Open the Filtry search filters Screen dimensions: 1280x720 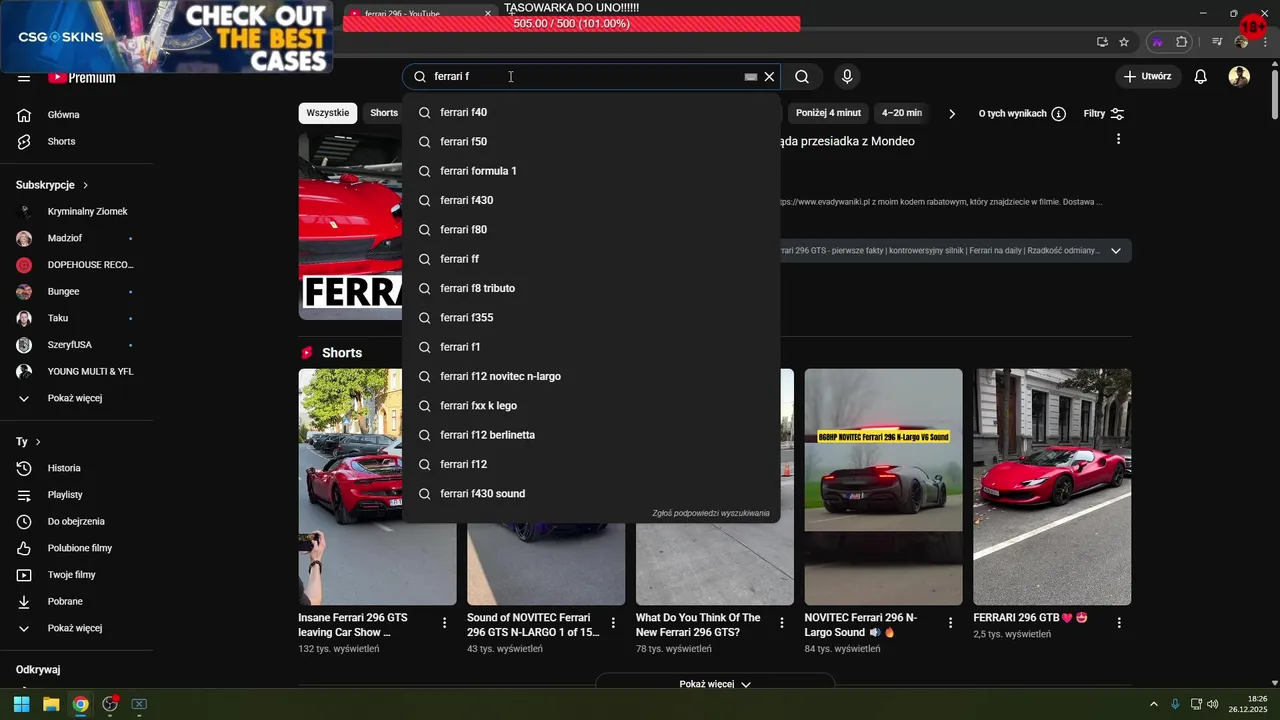(1104, 114)
